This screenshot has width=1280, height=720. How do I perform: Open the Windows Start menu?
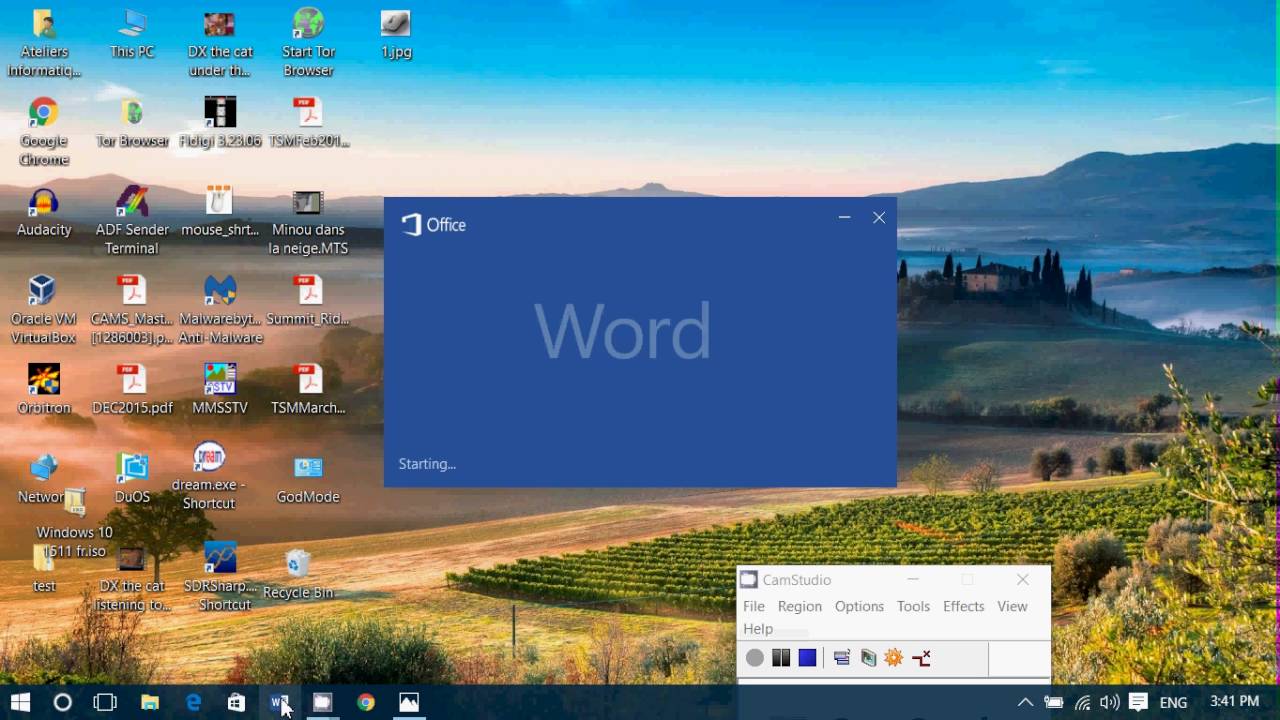coord(20,703)
